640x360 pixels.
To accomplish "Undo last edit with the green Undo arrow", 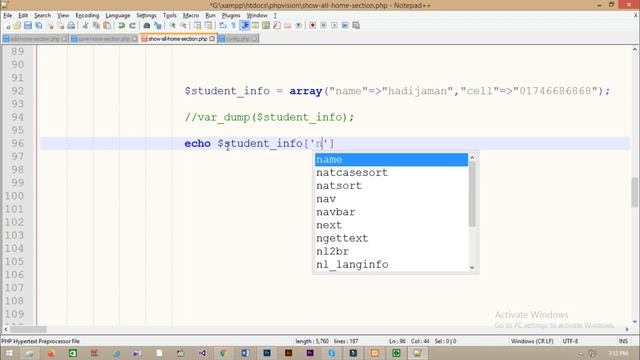I will click(x=121, y=25).
